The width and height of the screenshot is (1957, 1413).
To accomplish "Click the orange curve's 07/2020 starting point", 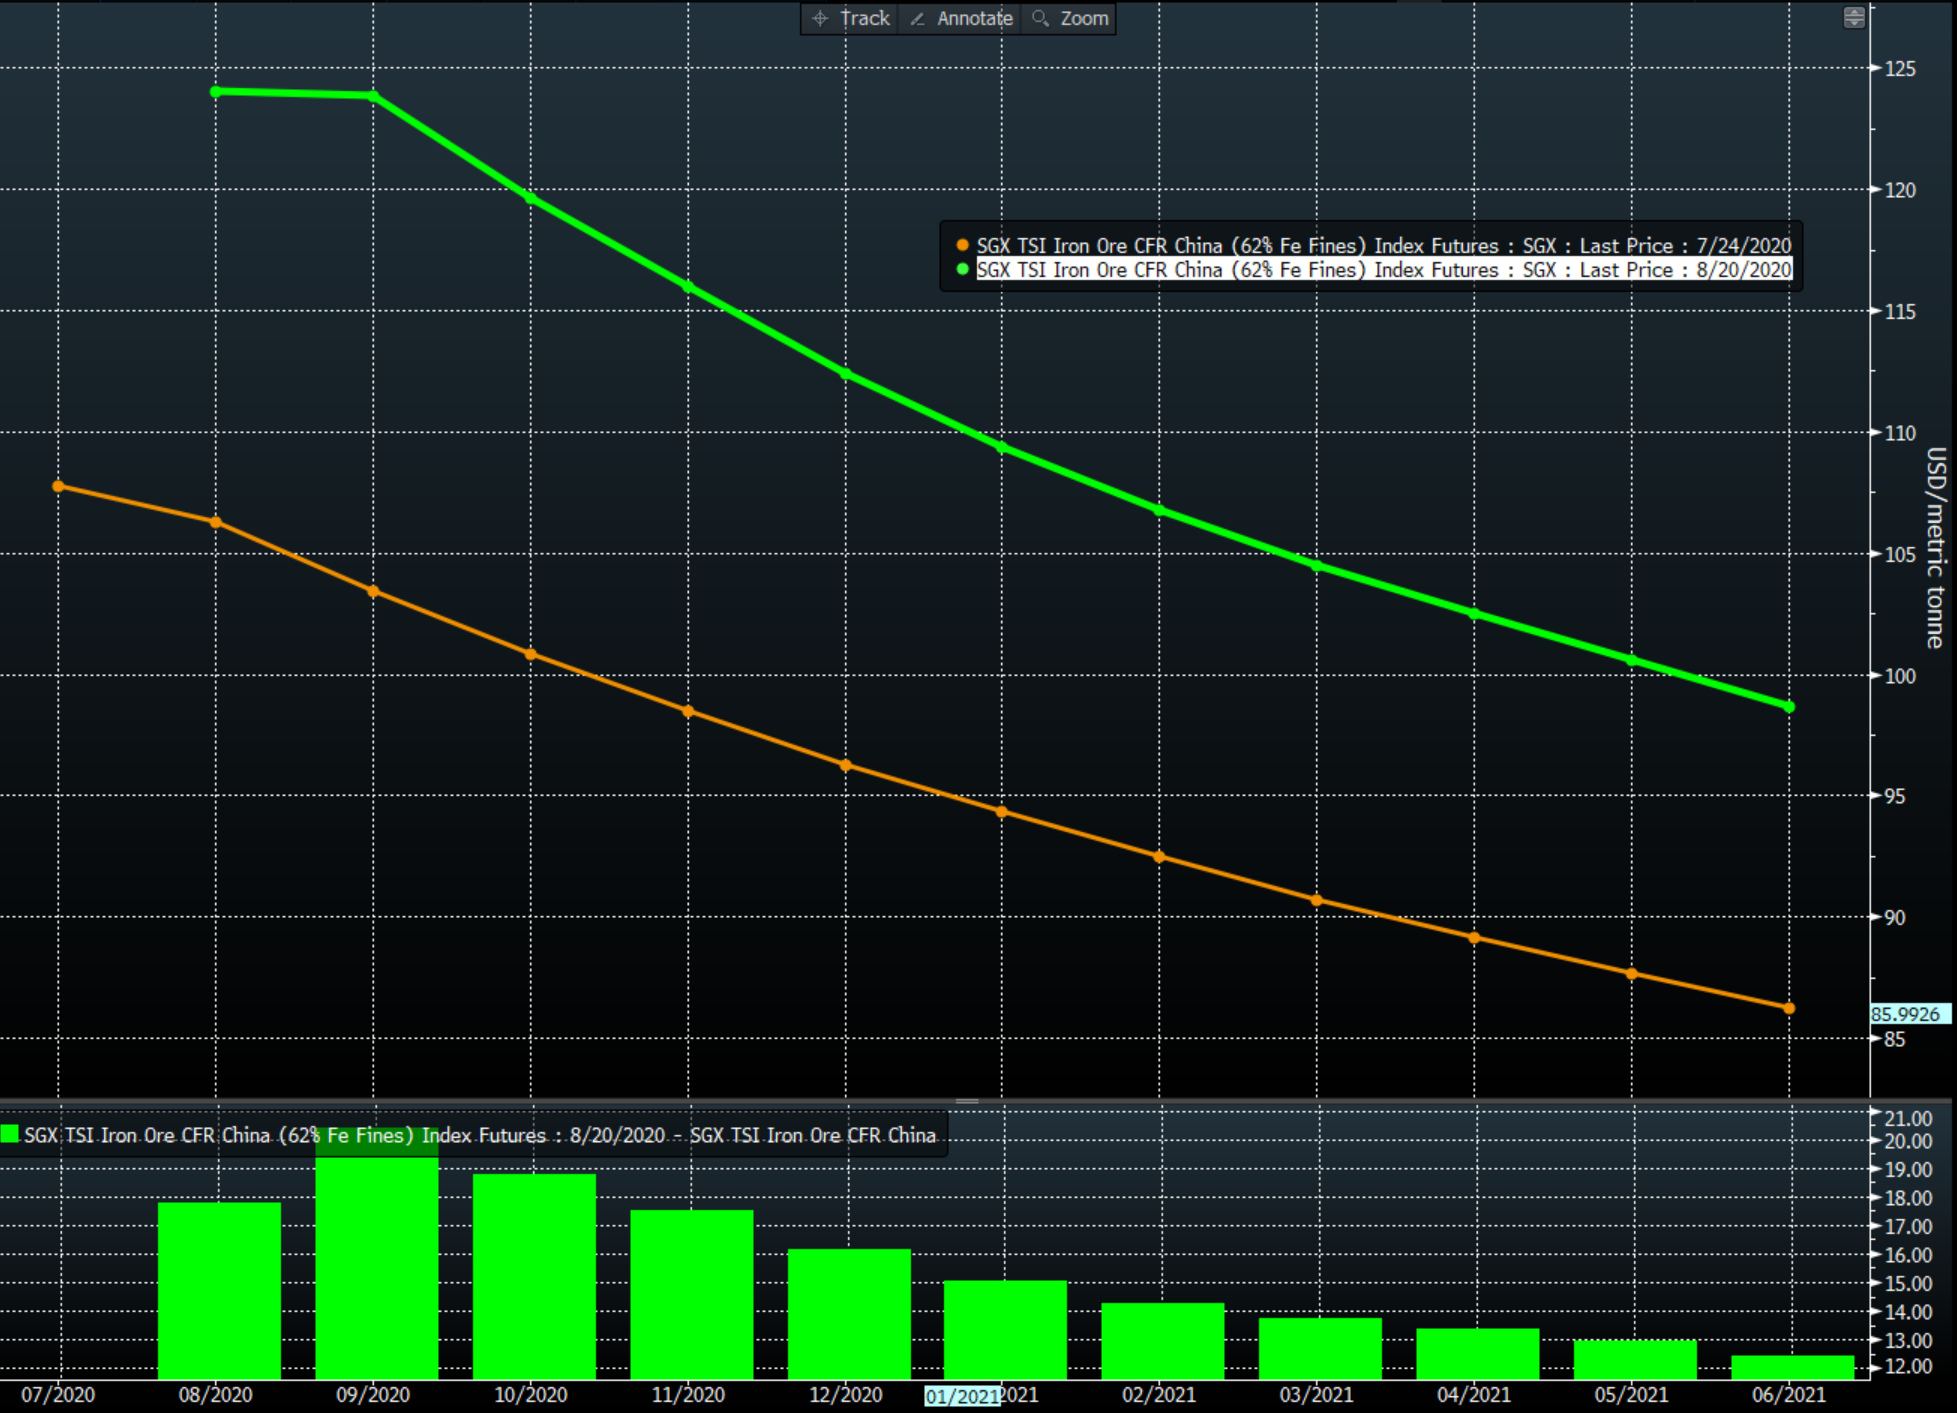I will coord(58,486).
